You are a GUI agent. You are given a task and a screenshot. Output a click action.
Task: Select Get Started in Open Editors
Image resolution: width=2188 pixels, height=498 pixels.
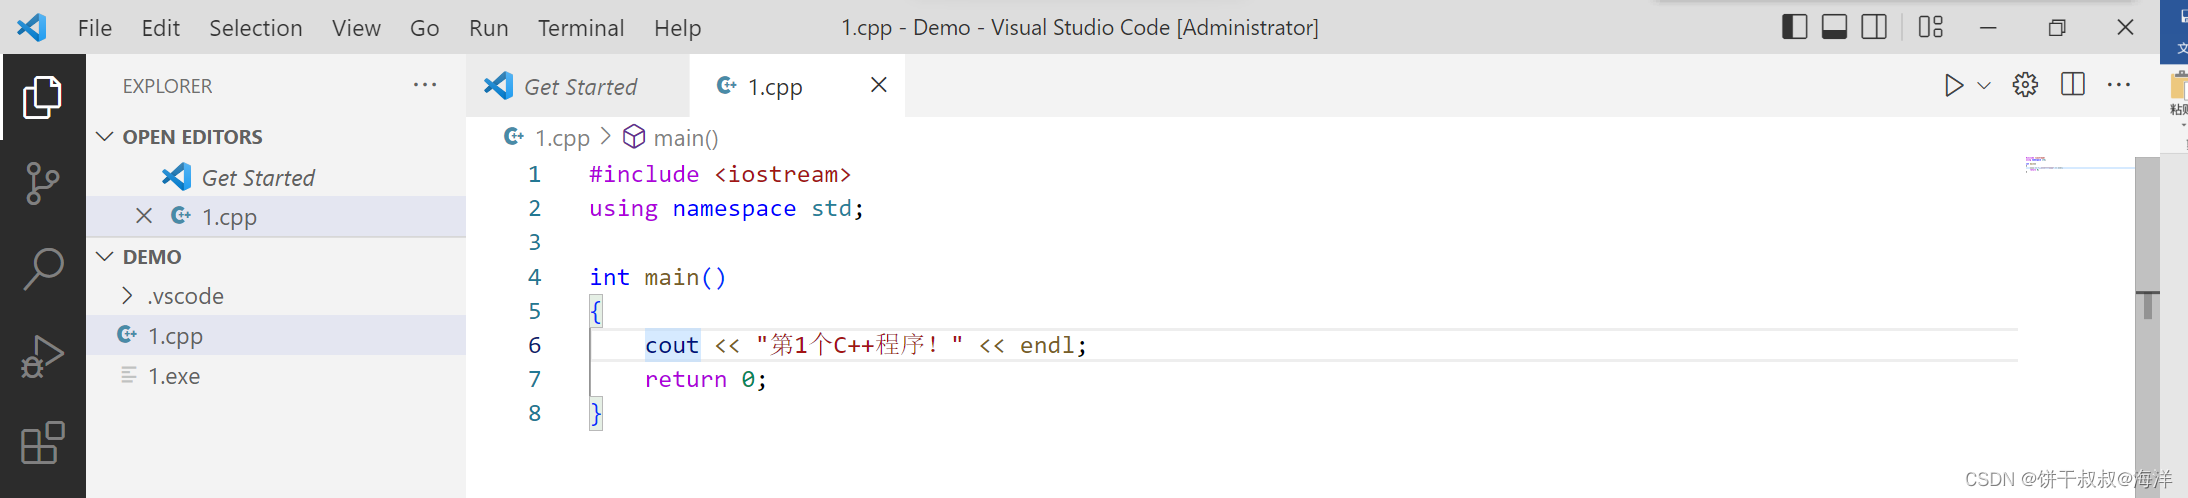(x=276, y=177)
